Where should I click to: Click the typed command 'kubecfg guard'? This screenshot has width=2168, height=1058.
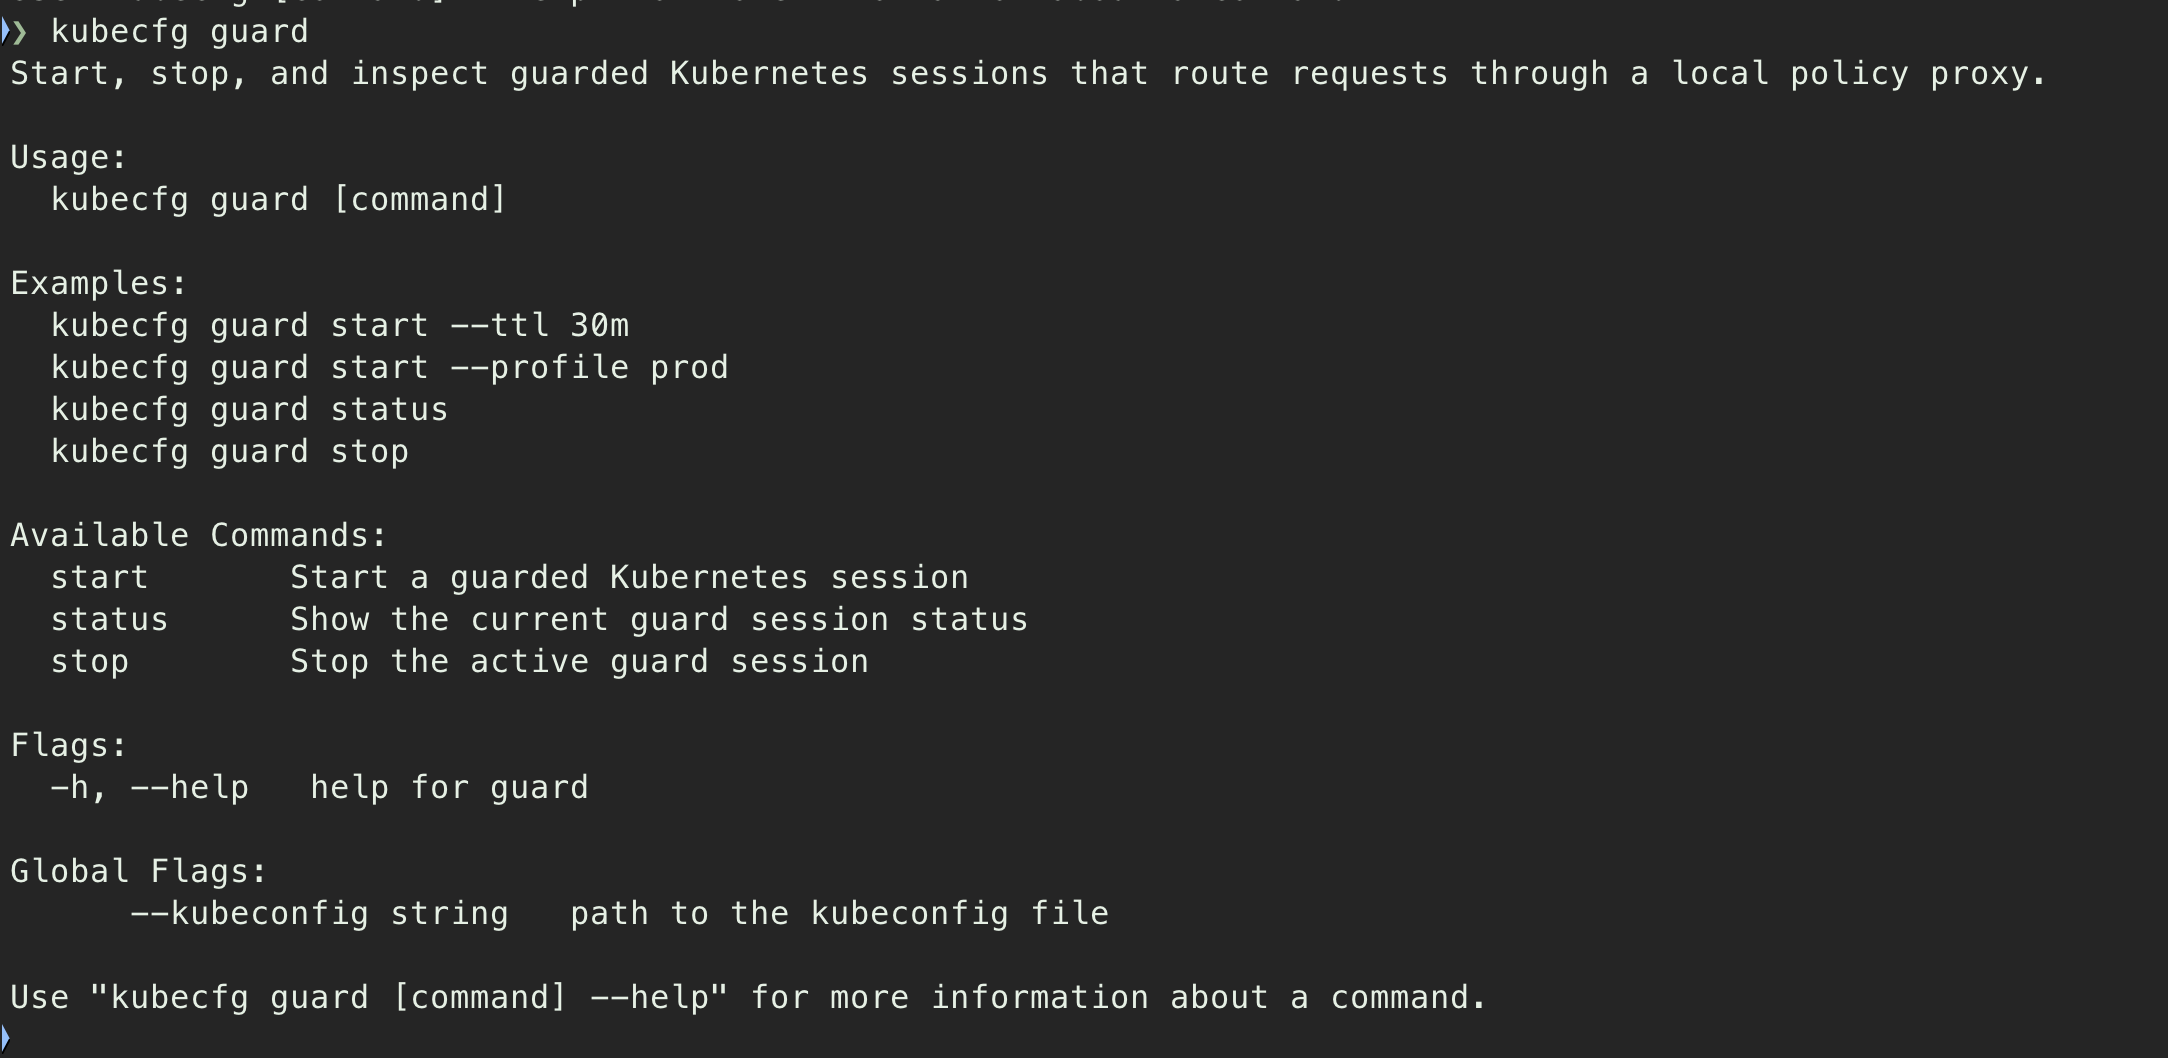[180, 33]
